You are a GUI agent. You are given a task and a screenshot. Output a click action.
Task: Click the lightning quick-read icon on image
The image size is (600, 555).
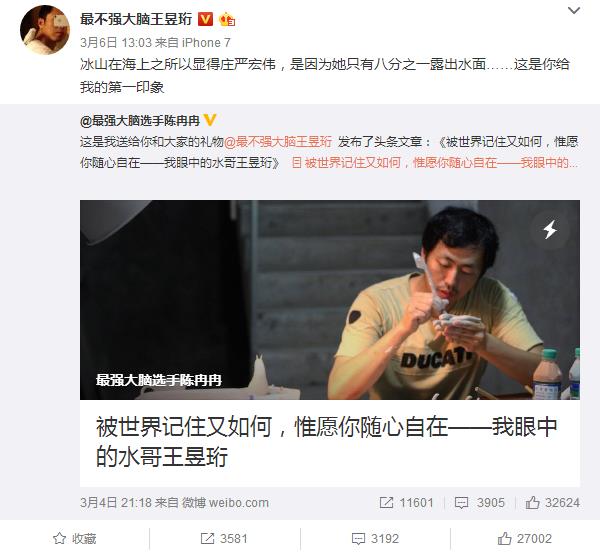550,230
